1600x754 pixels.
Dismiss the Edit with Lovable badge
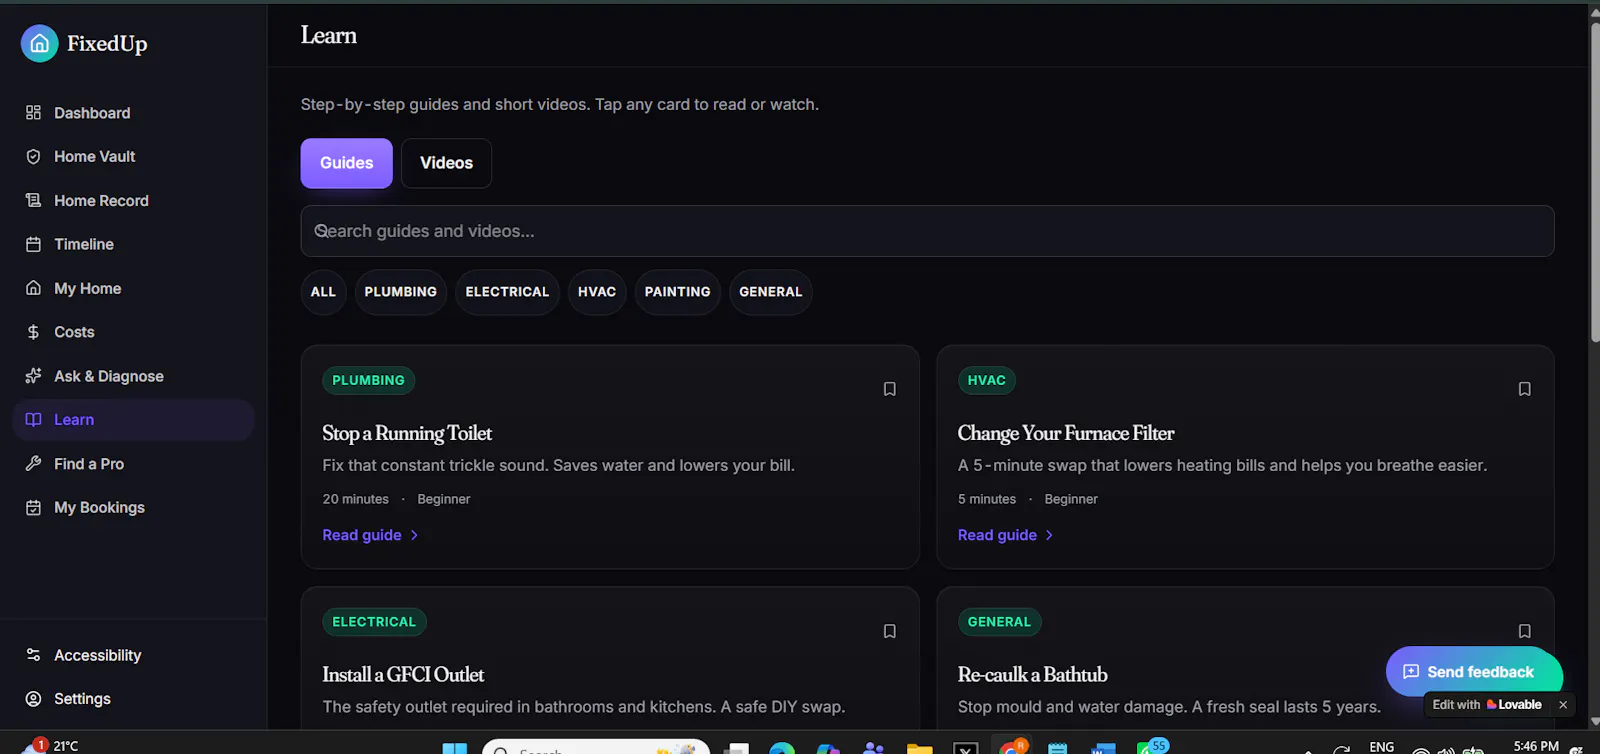tap(1563, 705)
